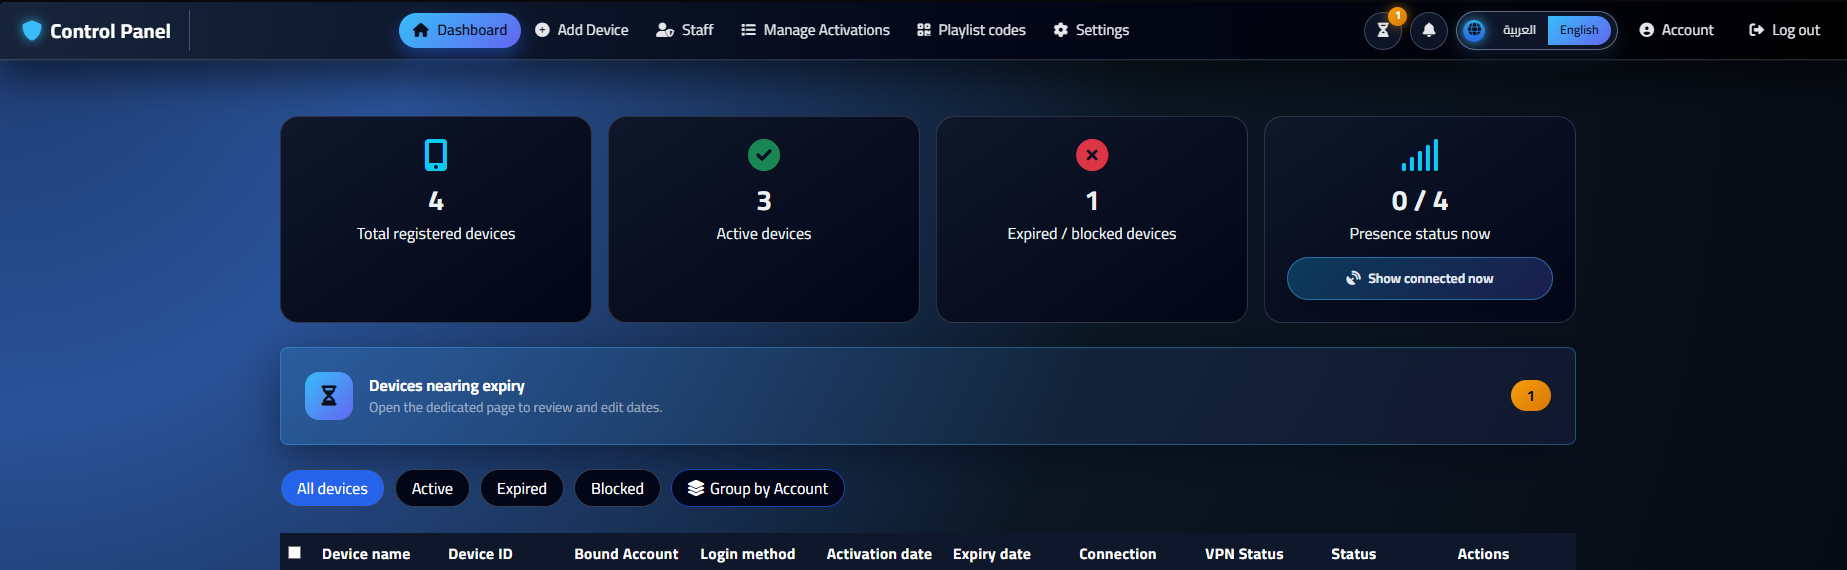Viewport: 1847px width, 570px height.
Task: Open the Dashboard tab
Action: [x=460, y=30]
